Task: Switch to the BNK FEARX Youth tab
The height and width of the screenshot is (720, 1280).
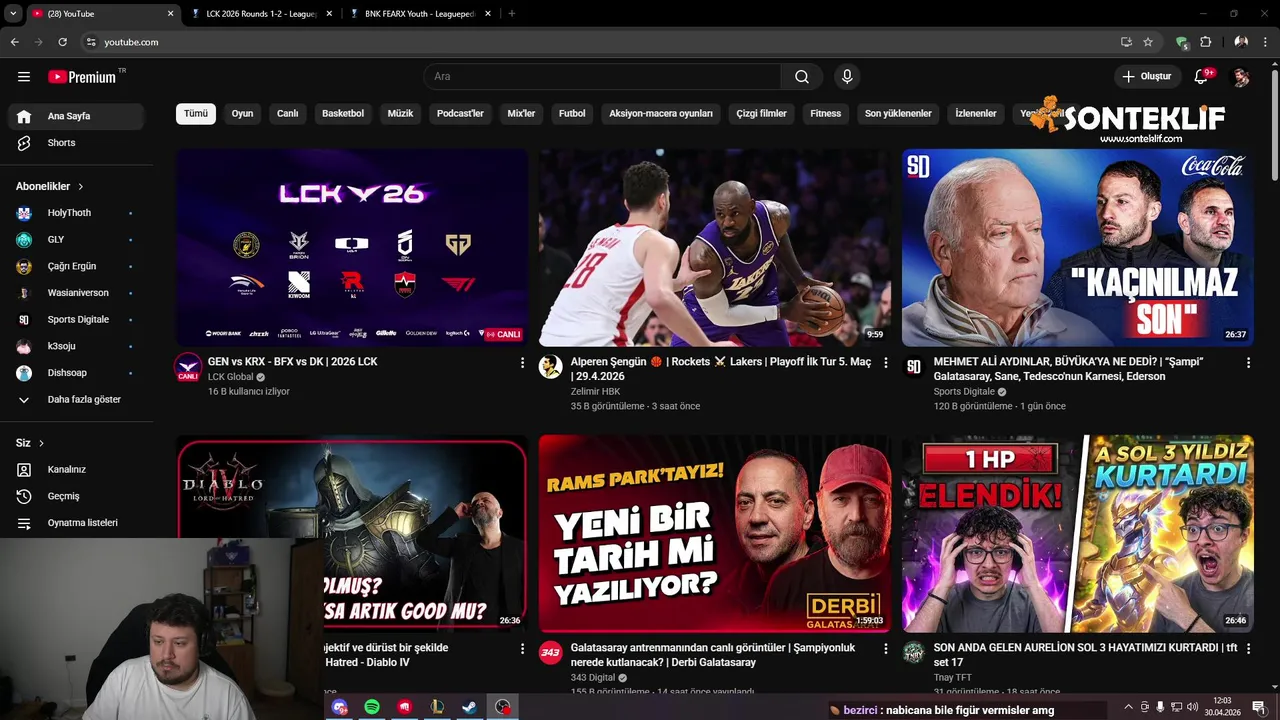Action: (x=419, y=14)
